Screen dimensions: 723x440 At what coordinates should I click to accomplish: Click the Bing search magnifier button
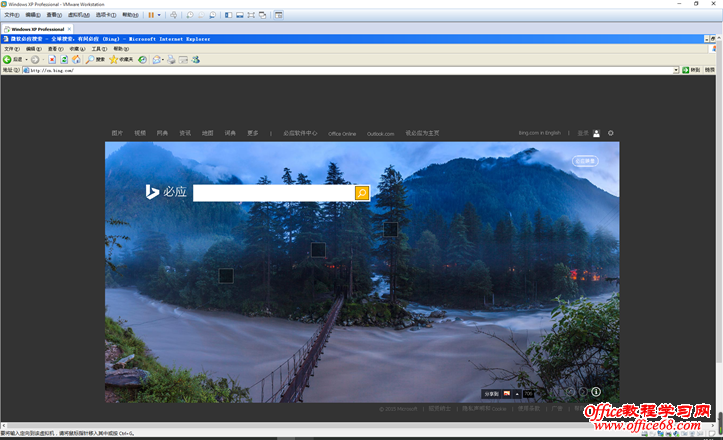362,193
